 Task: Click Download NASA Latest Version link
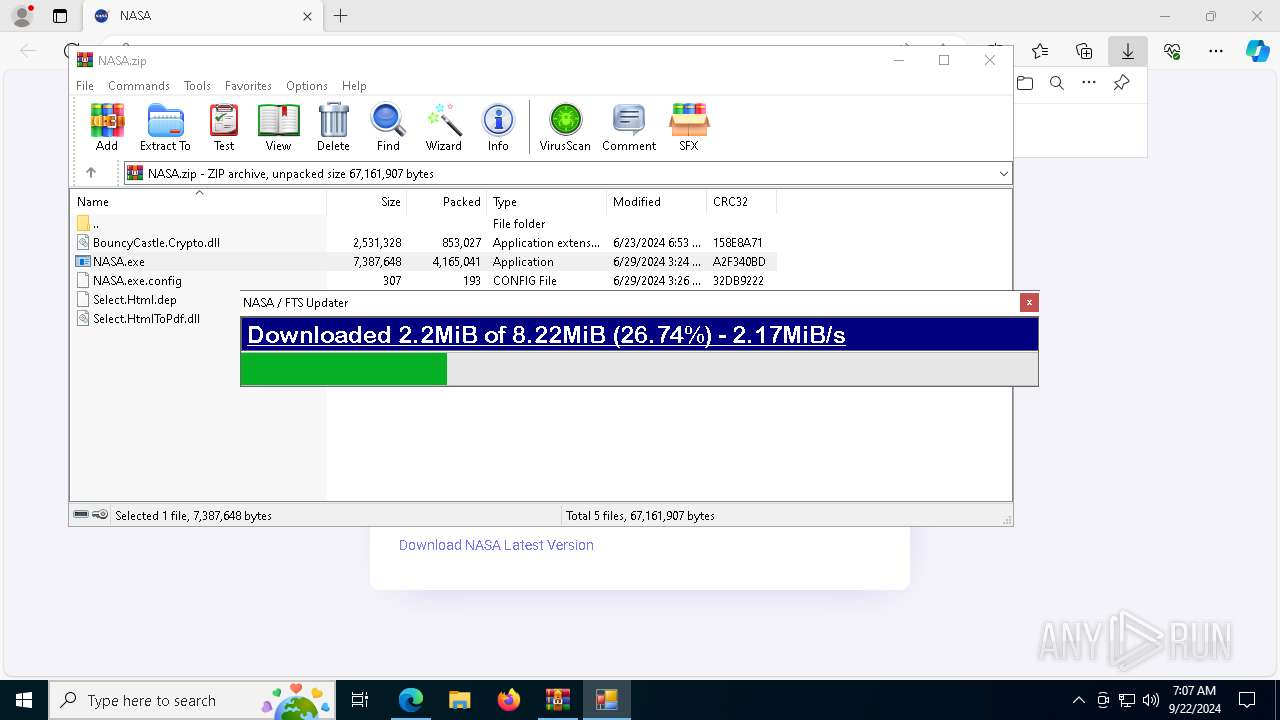pyautogui.click(x=496, y=545)
